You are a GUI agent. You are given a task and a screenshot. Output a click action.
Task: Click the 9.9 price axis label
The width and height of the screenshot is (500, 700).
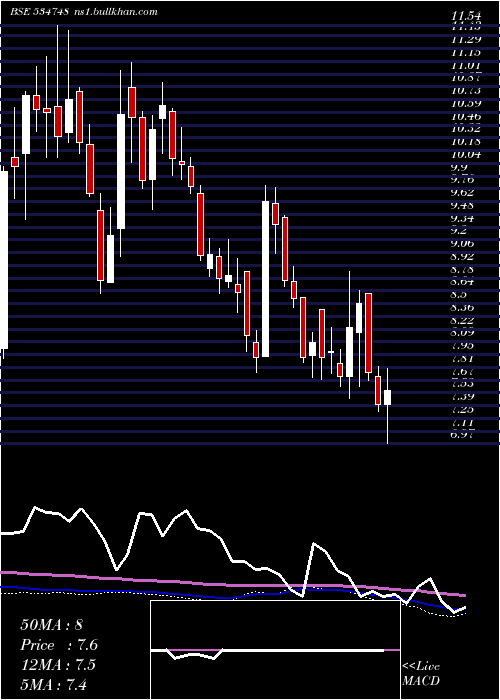tap(459, 168)
